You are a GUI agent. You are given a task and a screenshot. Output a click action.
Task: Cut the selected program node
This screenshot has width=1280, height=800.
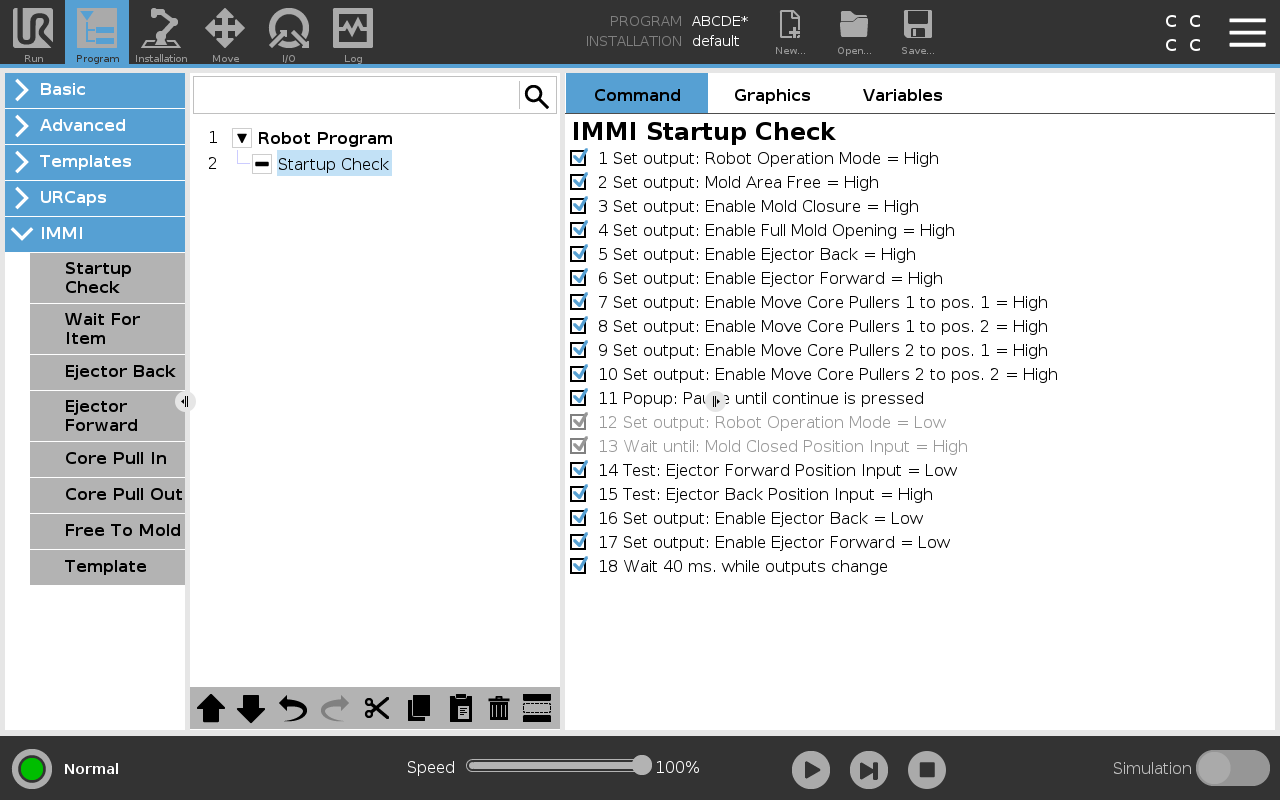click(377, 709)
